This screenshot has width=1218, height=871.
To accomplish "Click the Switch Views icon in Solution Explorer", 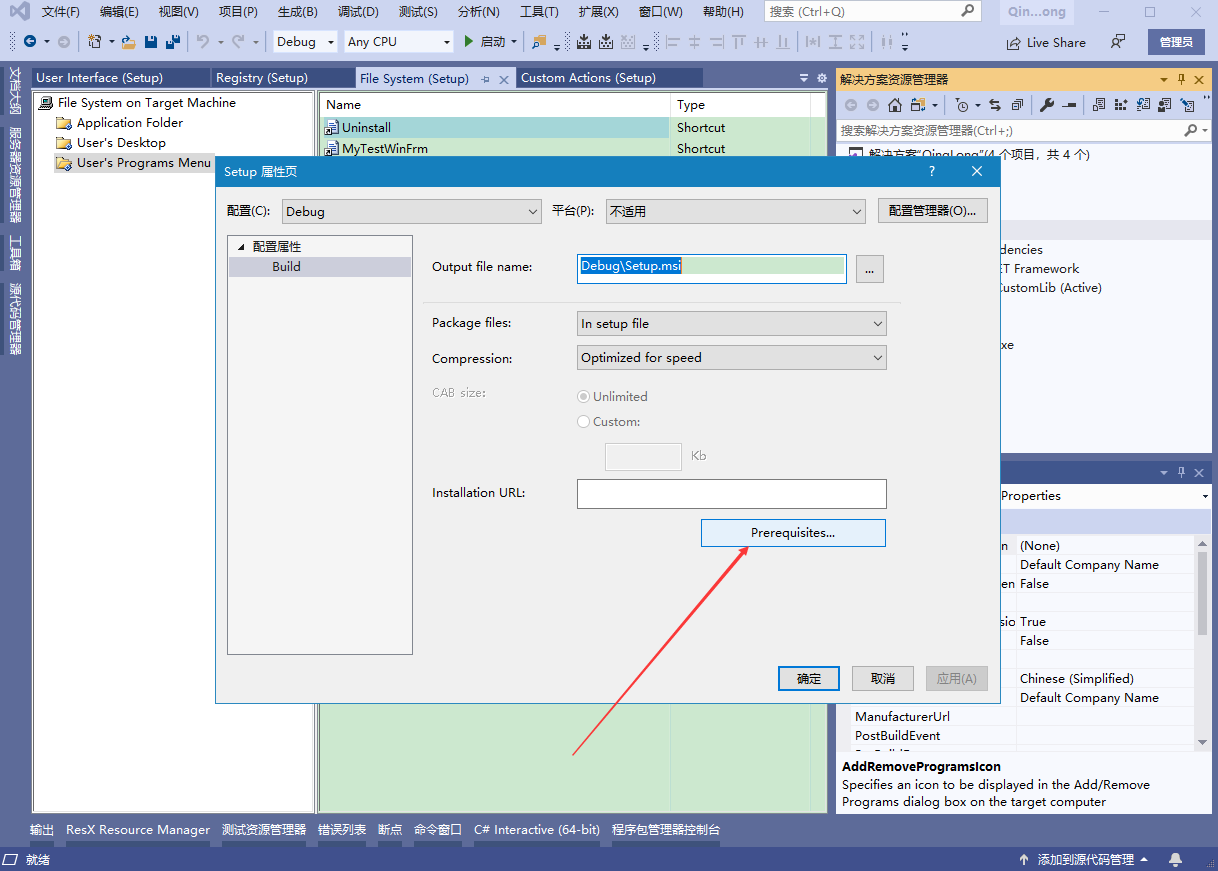I will point(917,105).
